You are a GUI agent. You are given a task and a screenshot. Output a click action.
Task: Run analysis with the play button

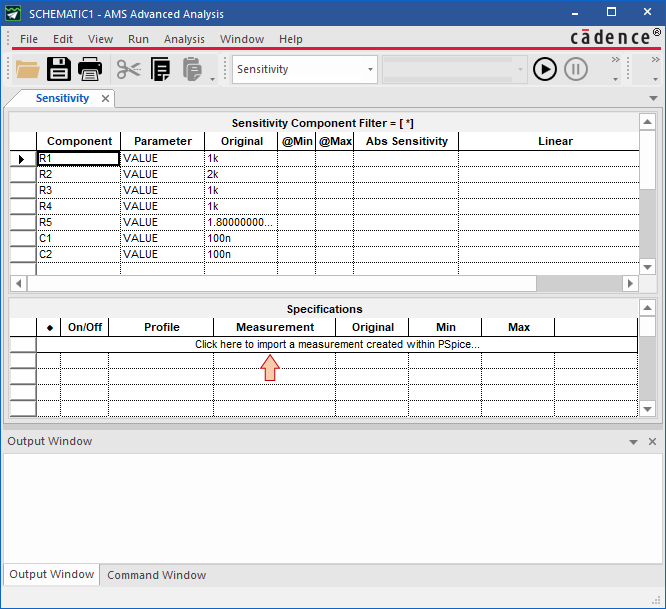[x=545, y=69]
